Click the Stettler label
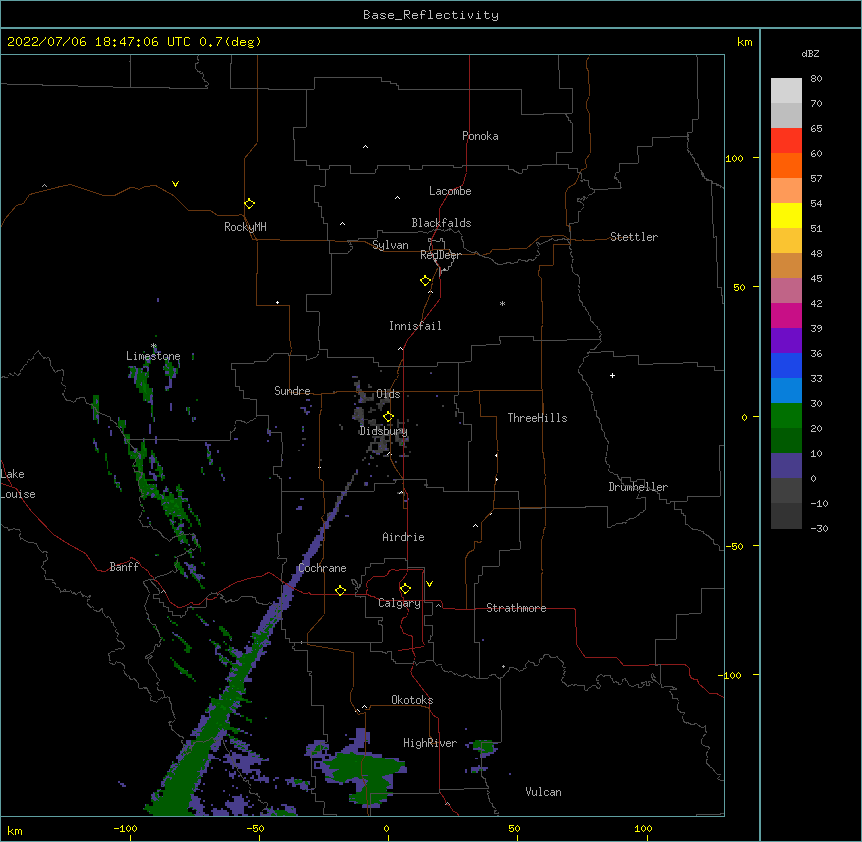 click(634, 237)
